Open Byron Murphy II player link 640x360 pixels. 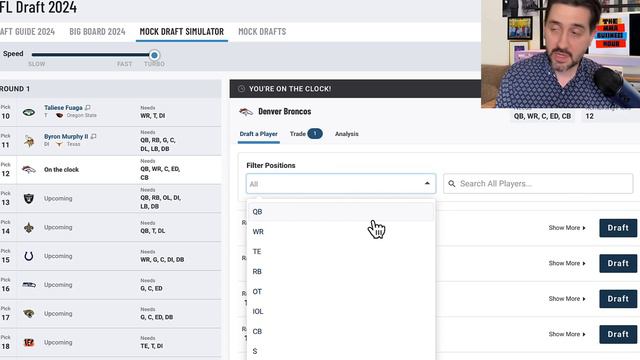[66, 136]
